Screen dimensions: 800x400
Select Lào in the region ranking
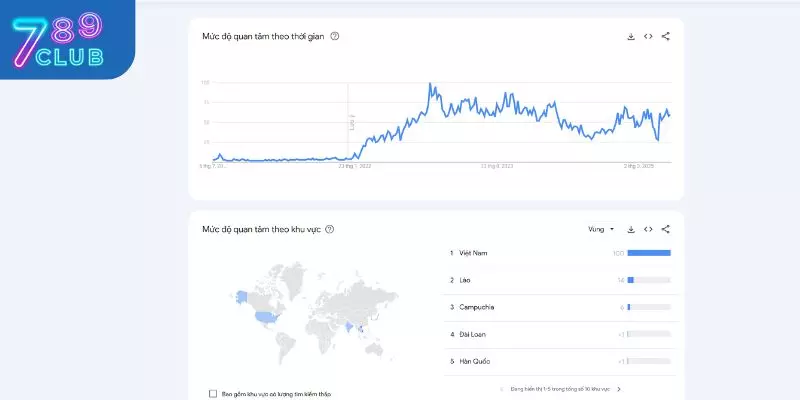pyautogui.click(x=465, y=280)
